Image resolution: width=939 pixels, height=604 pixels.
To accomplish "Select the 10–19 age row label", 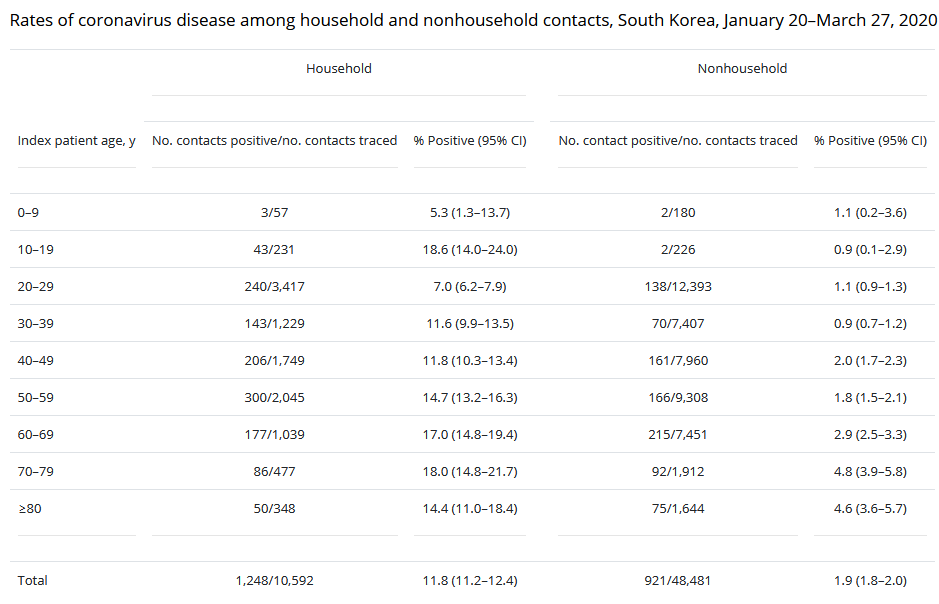I will pos(36,250).
